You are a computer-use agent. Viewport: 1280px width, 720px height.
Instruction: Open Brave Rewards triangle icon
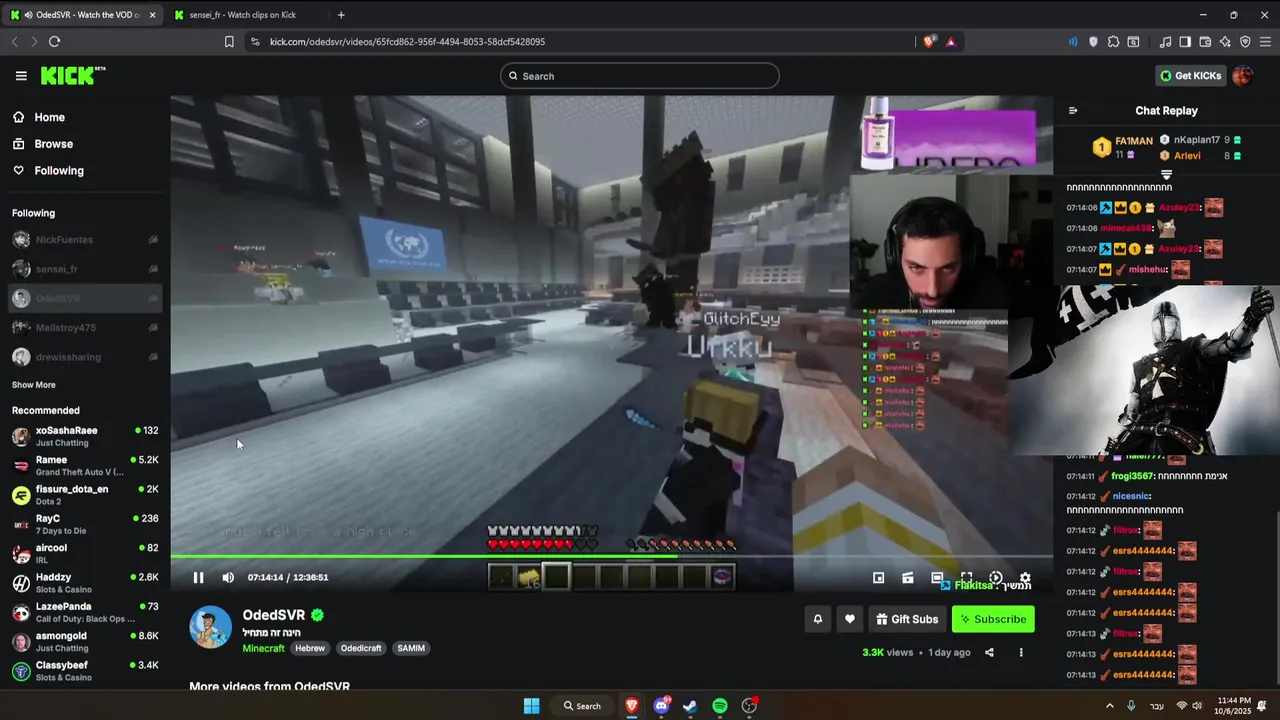point(950,41)
